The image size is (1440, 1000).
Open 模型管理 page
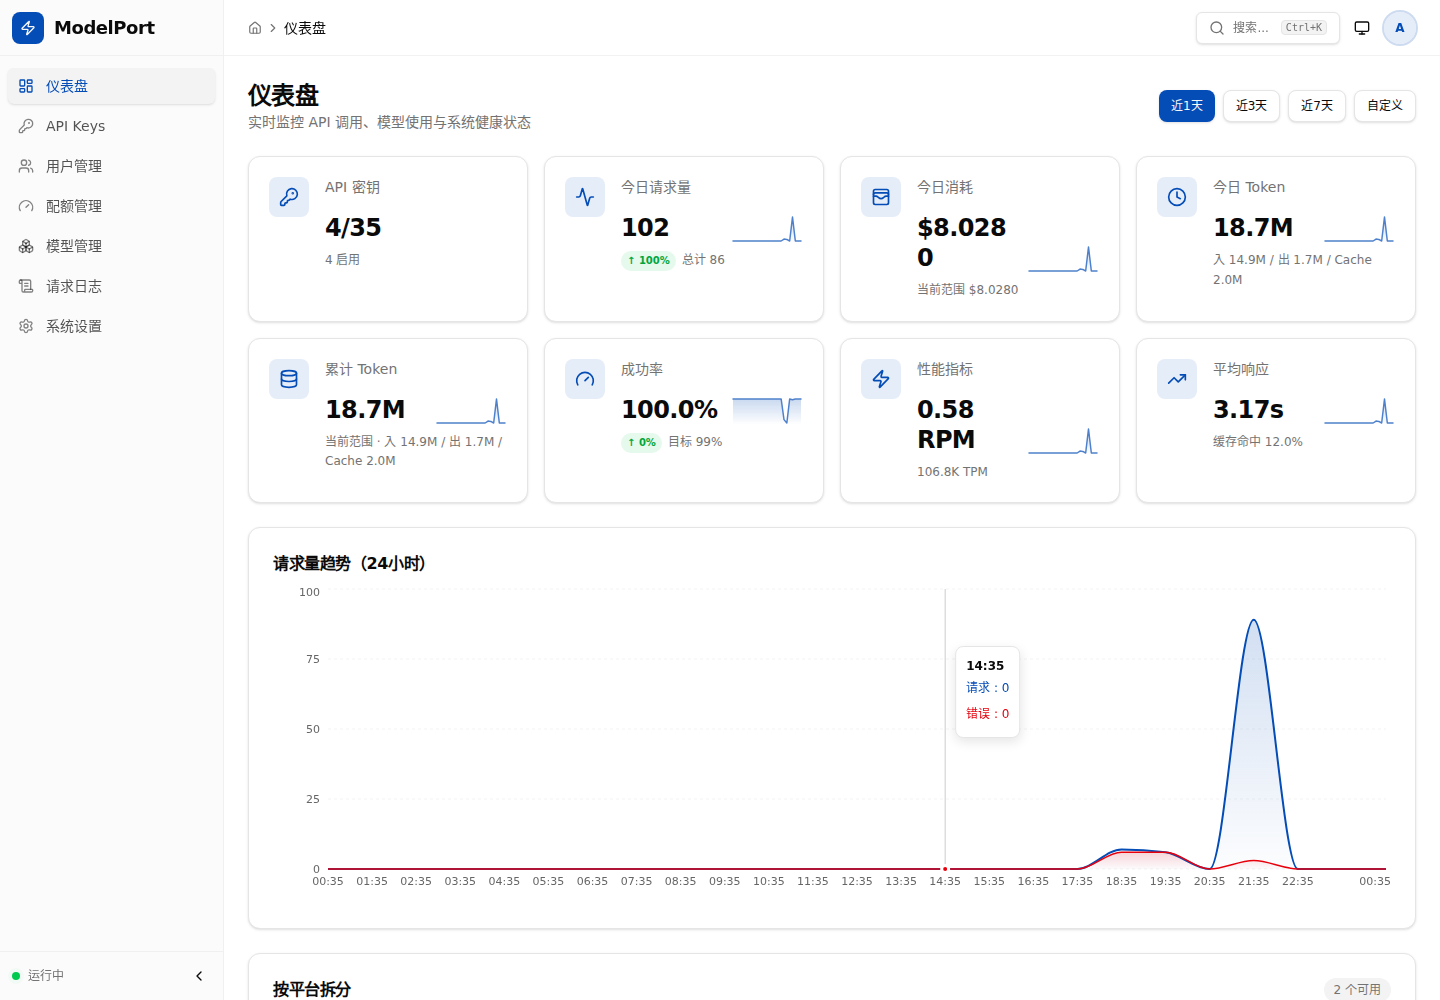(x=111, y=246)
